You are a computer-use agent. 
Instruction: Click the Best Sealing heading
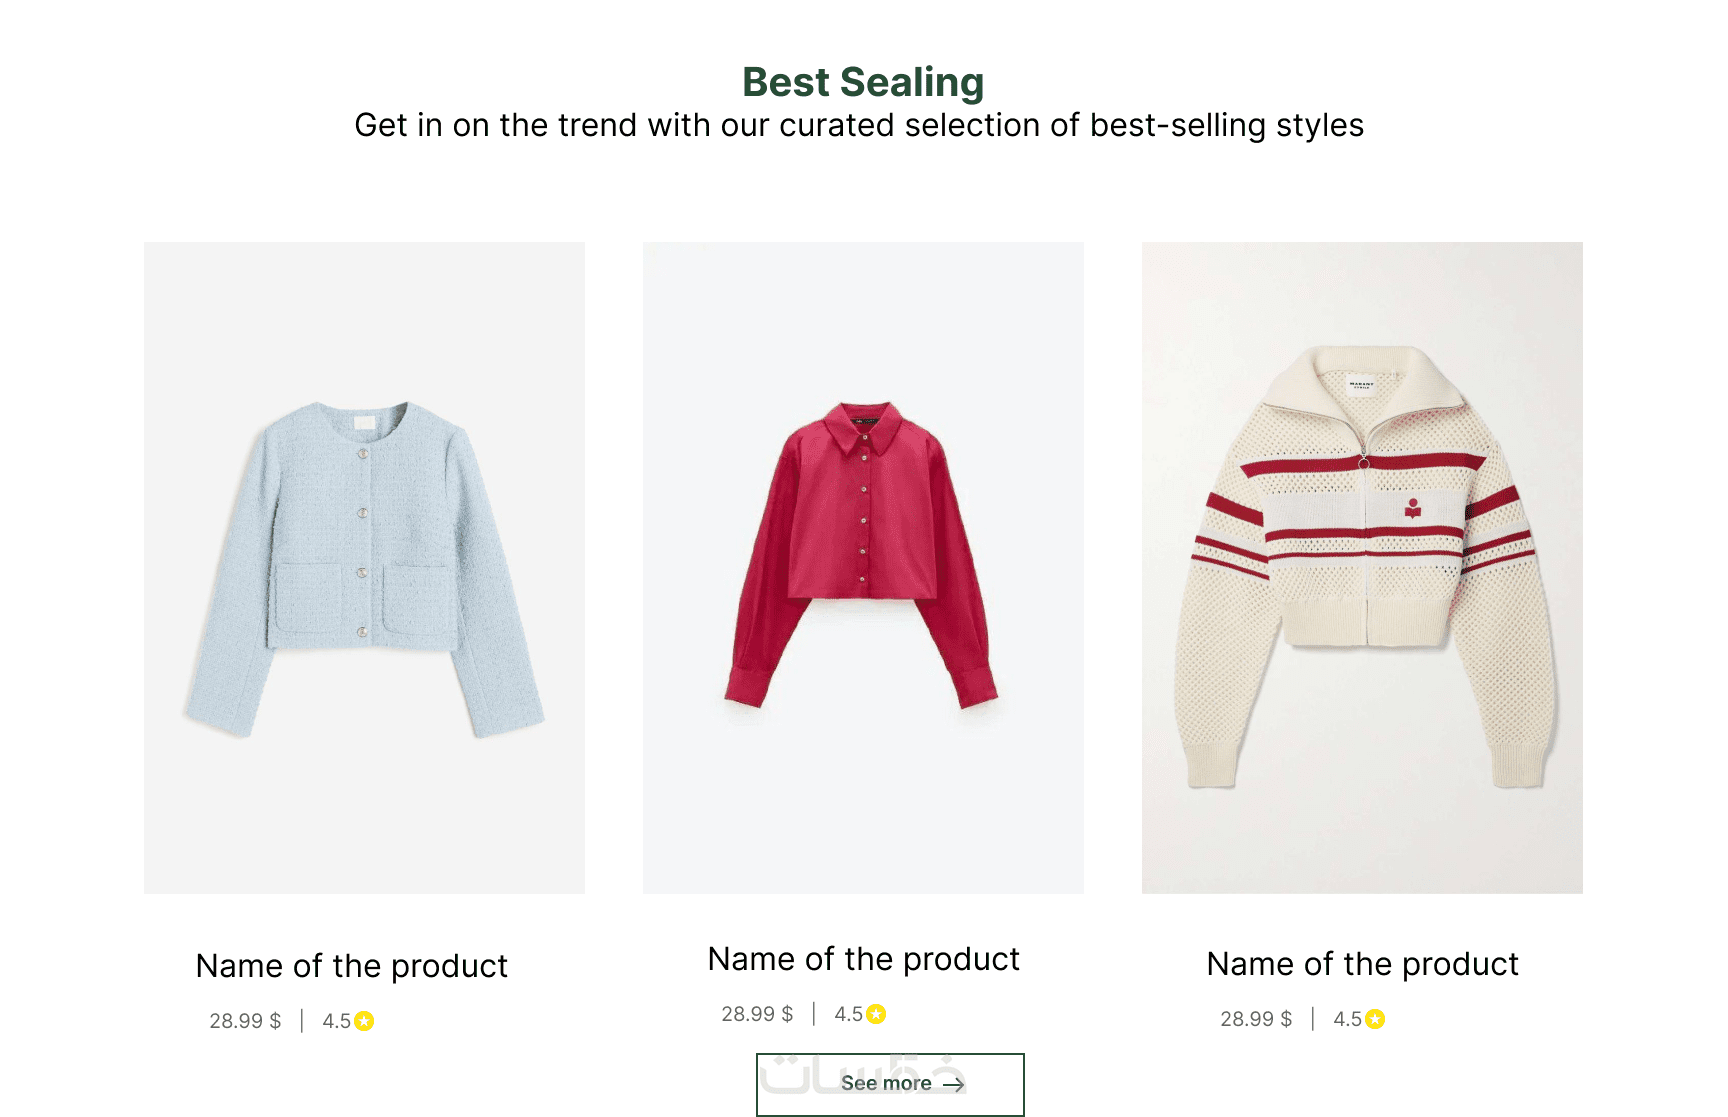click(863, 82)
